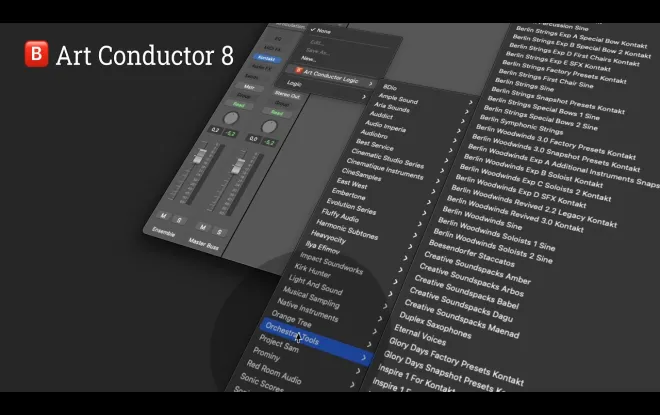
Task: Toggle Solo on the Ensemble channel
Action: pyautogui.click(x=179, y=220)
